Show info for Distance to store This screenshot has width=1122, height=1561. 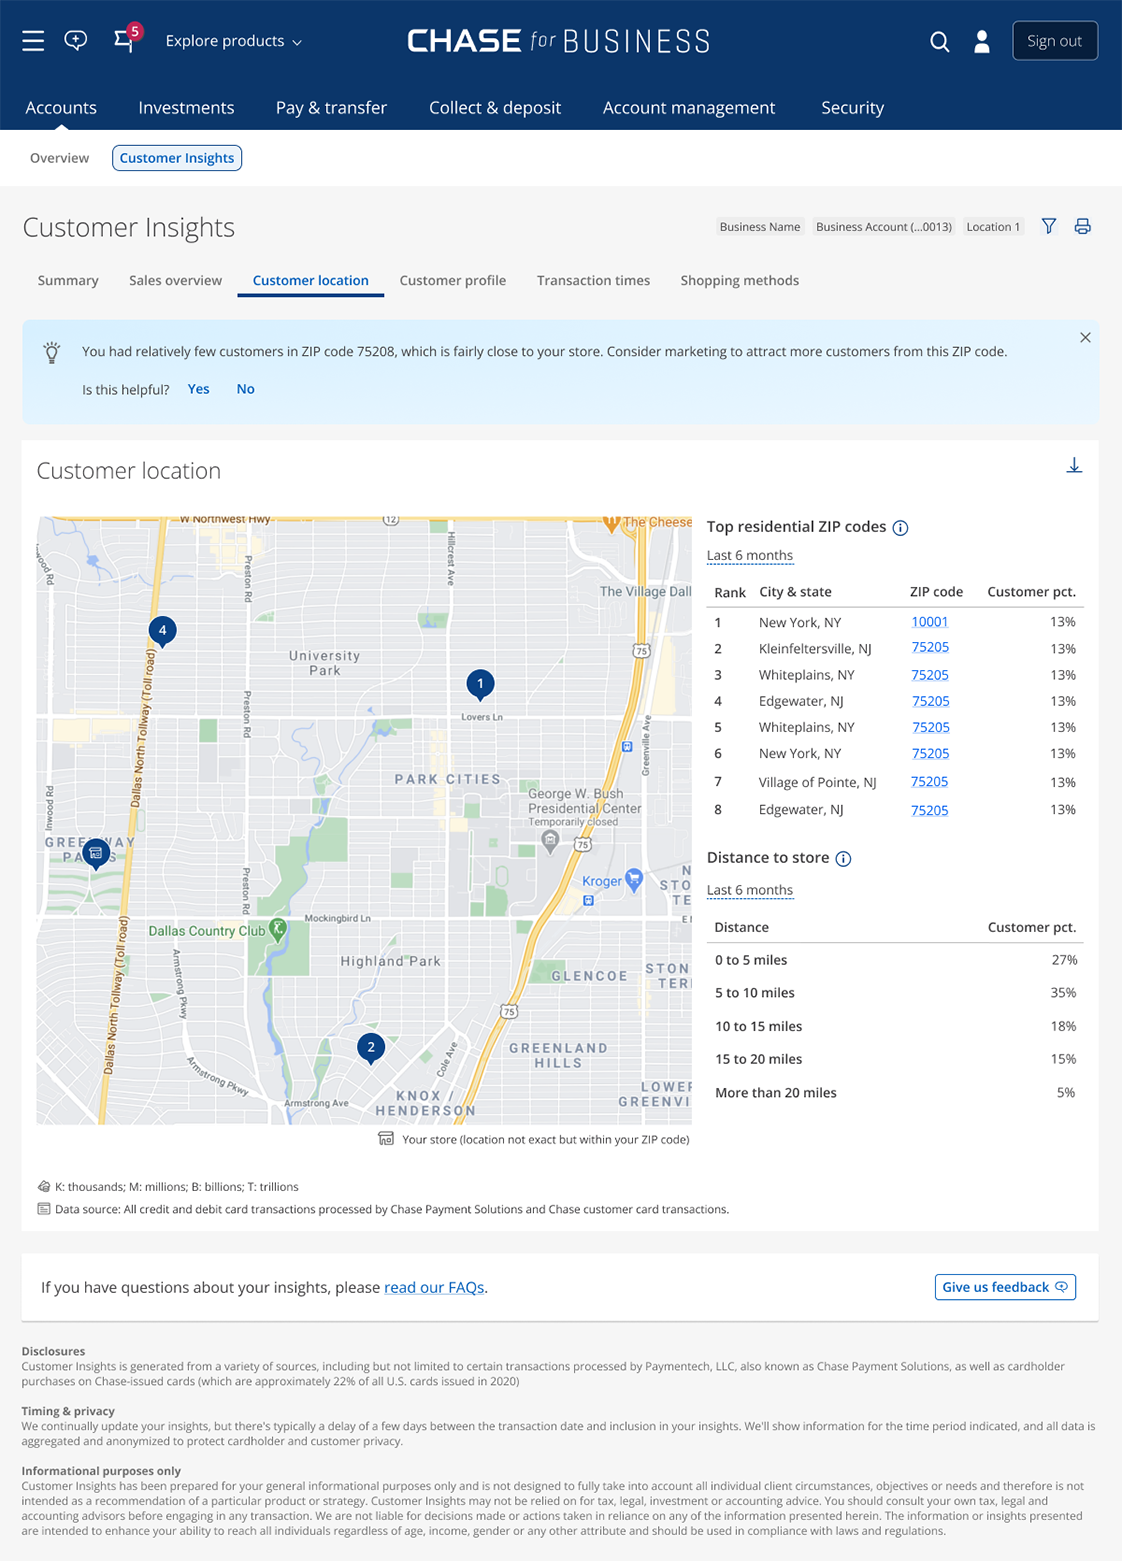click(843, 859)
